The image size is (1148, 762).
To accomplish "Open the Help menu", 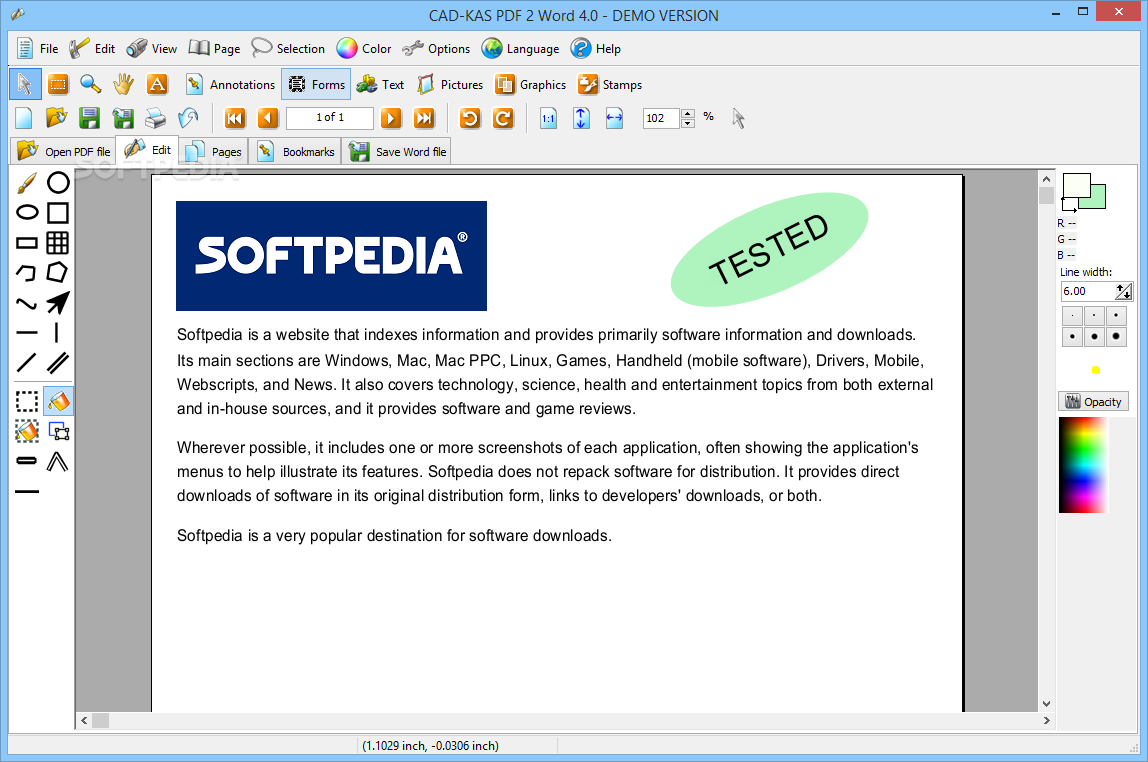I will point(596,48).
